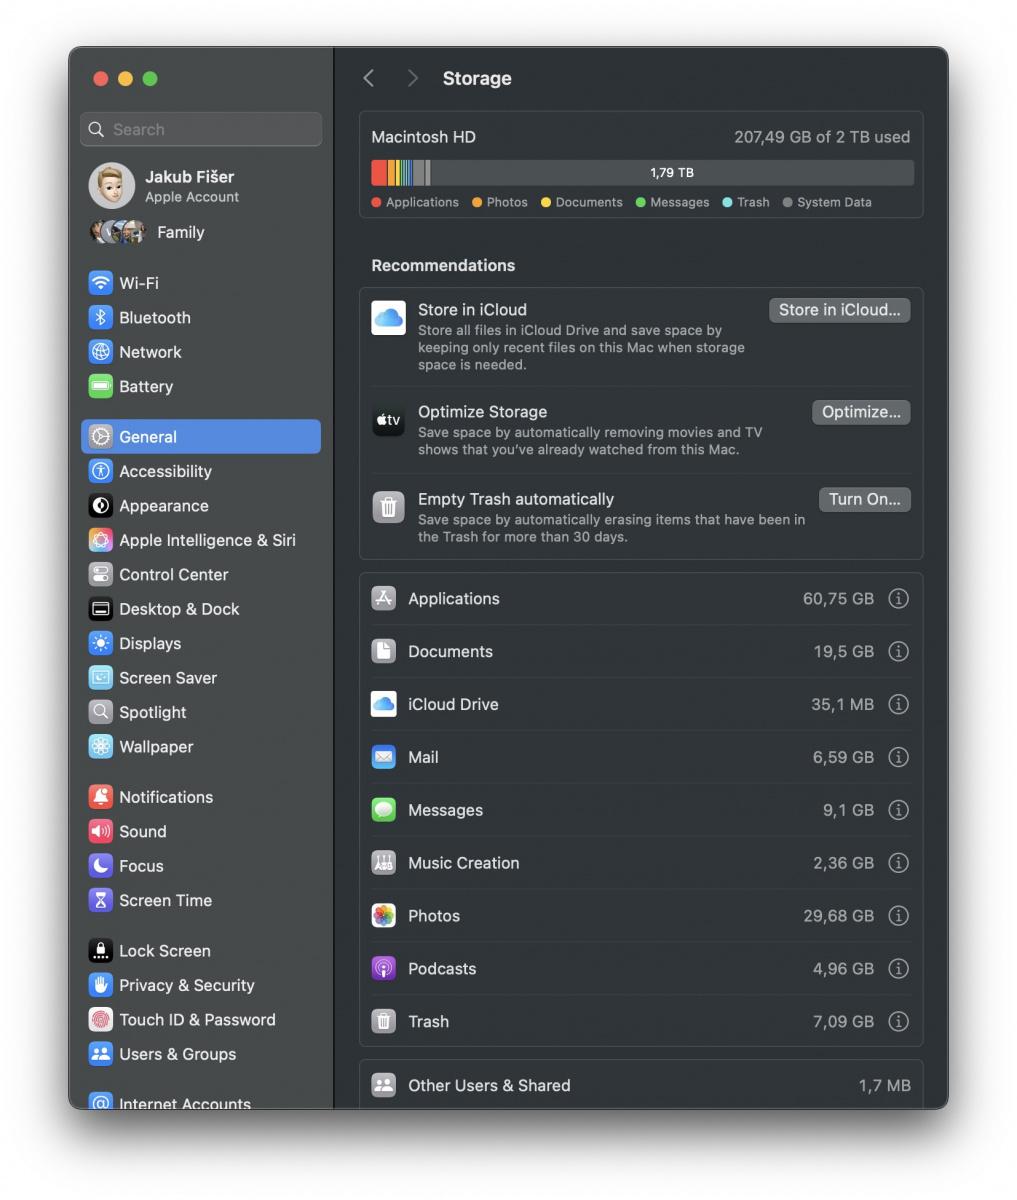
Task: Click the Sound speaker icon
Action: 100,831
